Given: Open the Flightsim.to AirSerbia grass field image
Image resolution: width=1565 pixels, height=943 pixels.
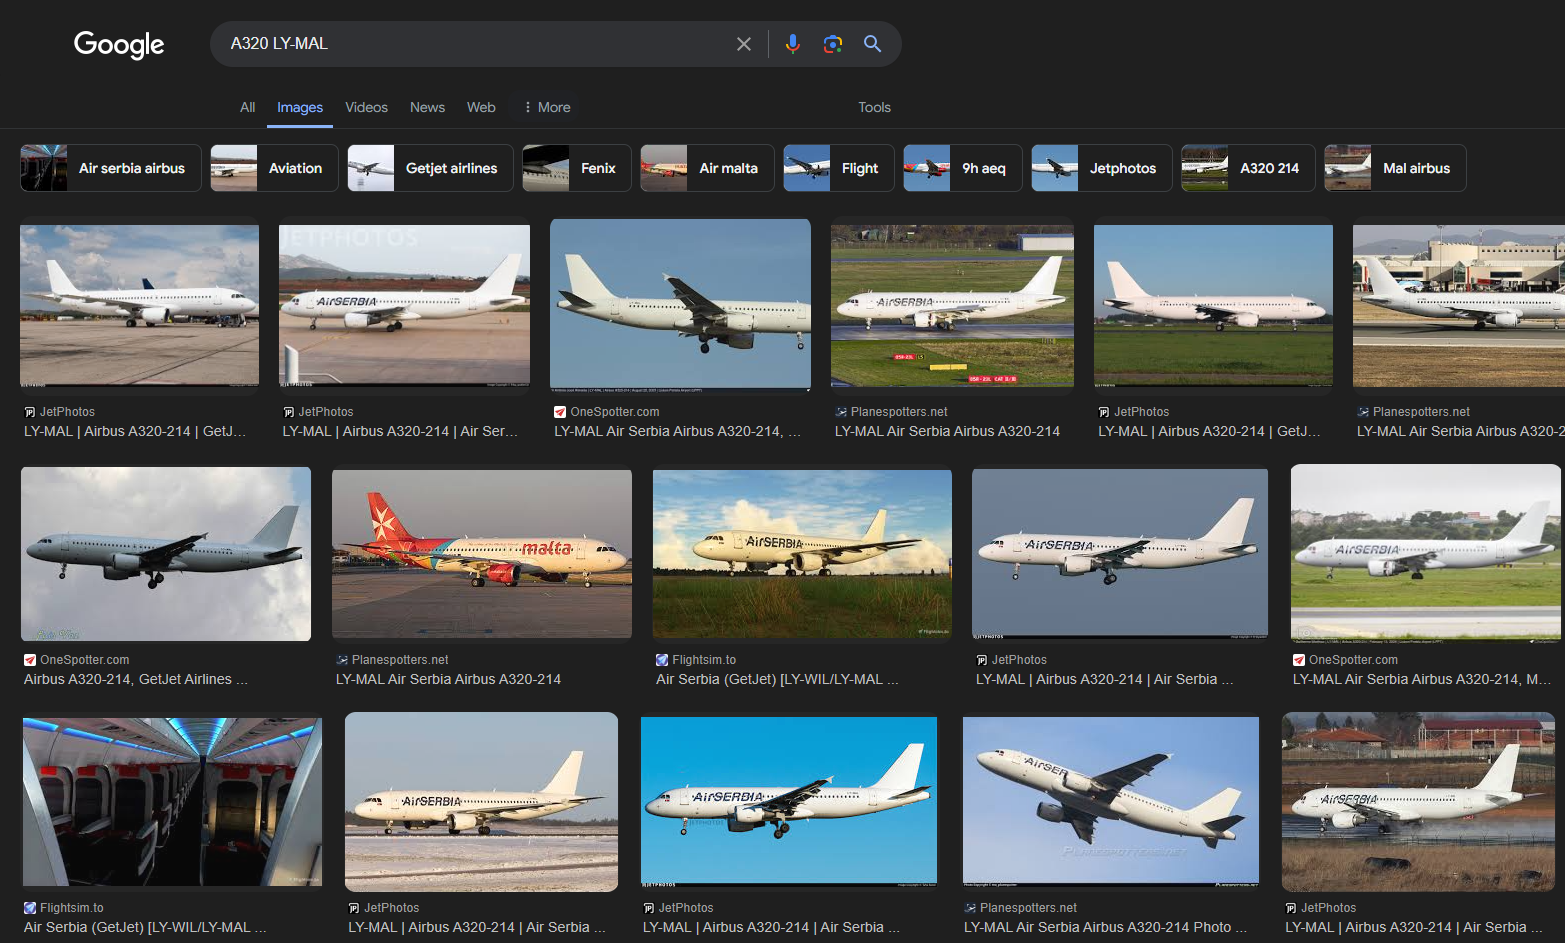Looking at the screenshot, I should pyautogui.click(x=802, y=554).
